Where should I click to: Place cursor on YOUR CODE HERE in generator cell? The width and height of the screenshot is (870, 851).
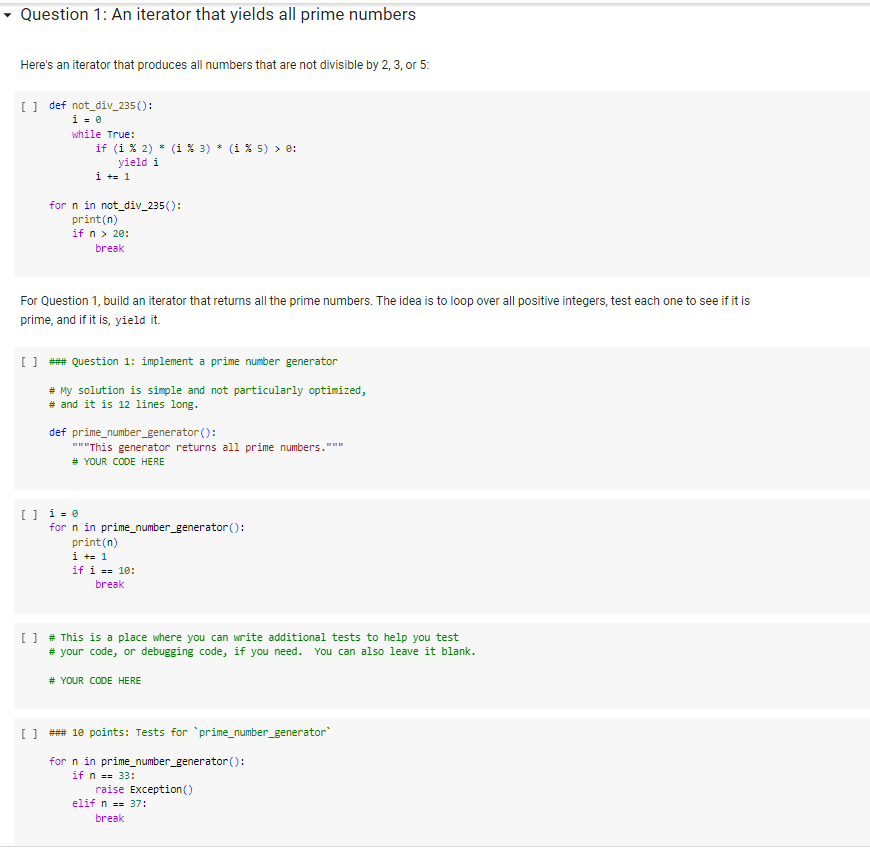point(118,461)
